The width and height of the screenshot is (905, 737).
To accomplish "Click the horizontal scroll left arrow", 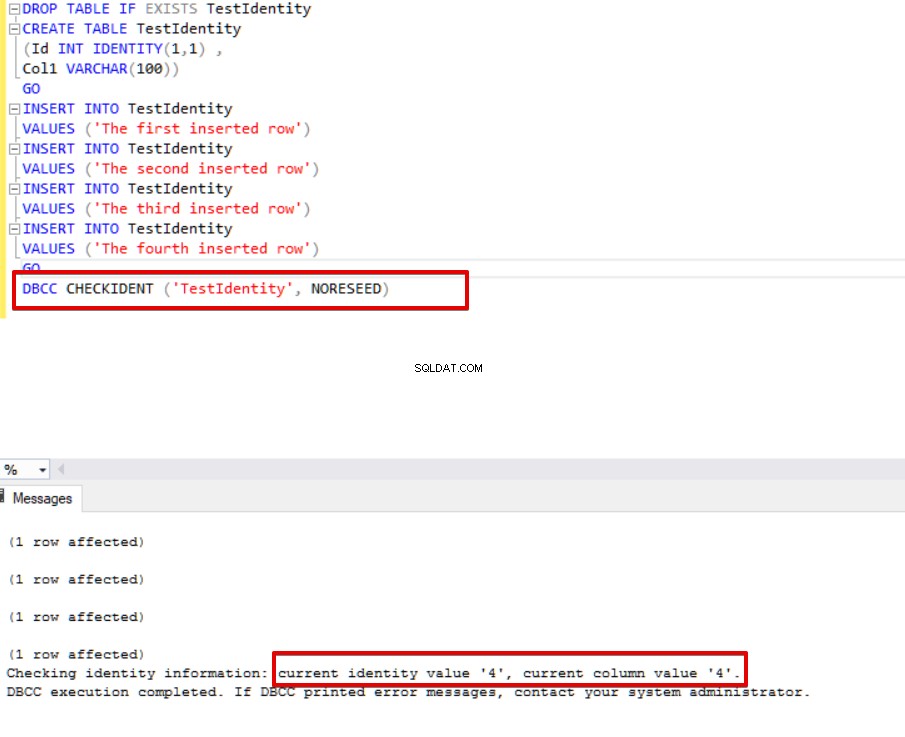I will point(61,469).
